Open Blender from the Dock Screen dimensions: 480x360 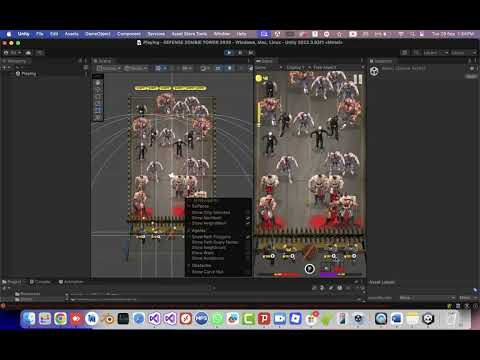coord(108,319)
